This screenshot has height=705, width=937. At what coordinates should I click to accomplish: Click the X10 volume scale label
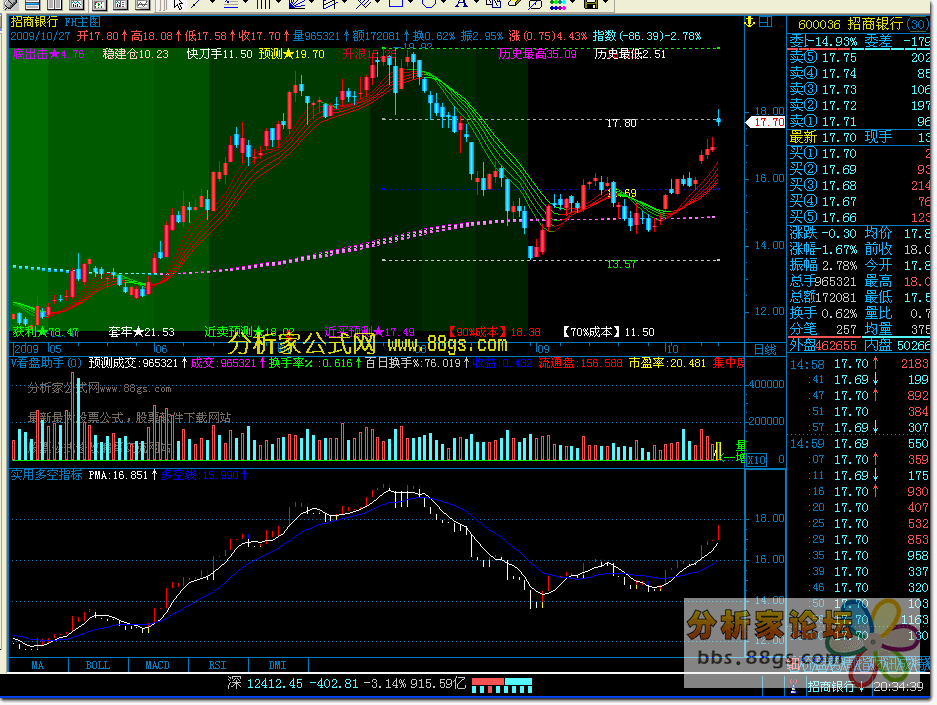coord(756,460)
